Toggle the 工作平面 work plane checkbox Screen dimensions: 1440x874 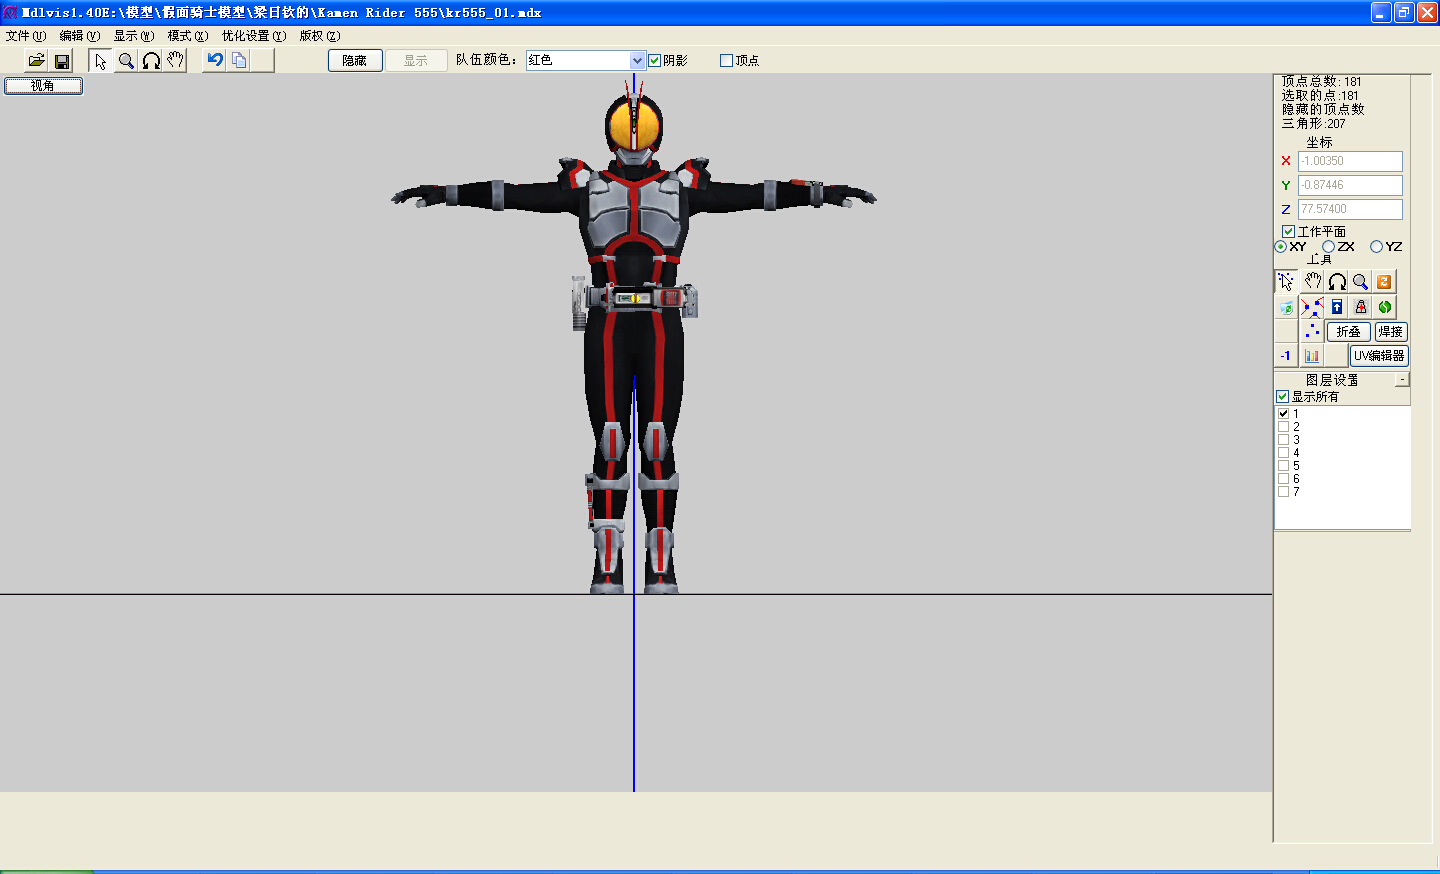pyautogui.click(x=1288, y=231)
